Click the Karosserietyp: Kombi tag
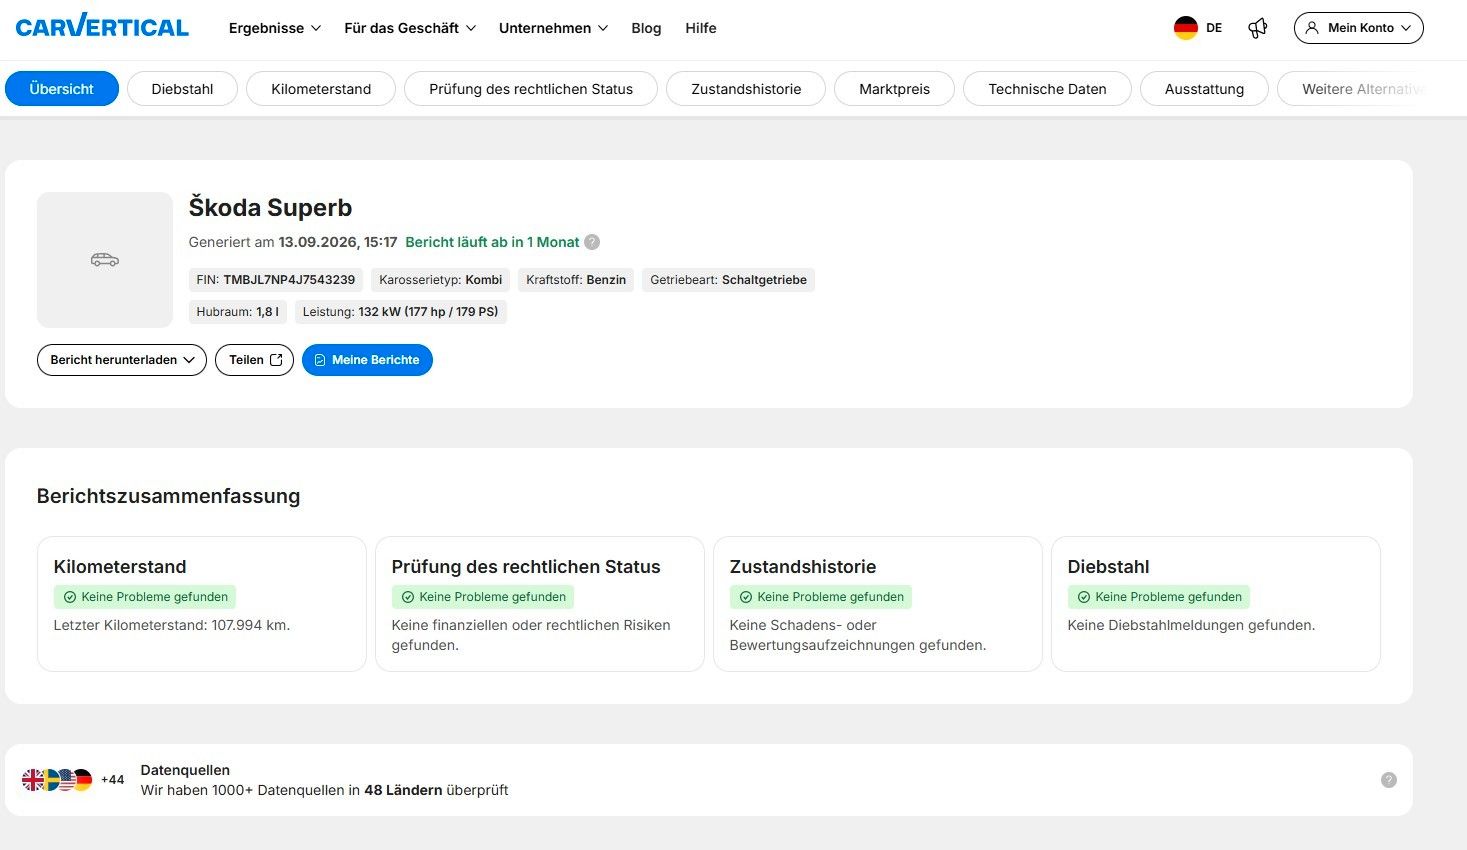 coord(441,280)
